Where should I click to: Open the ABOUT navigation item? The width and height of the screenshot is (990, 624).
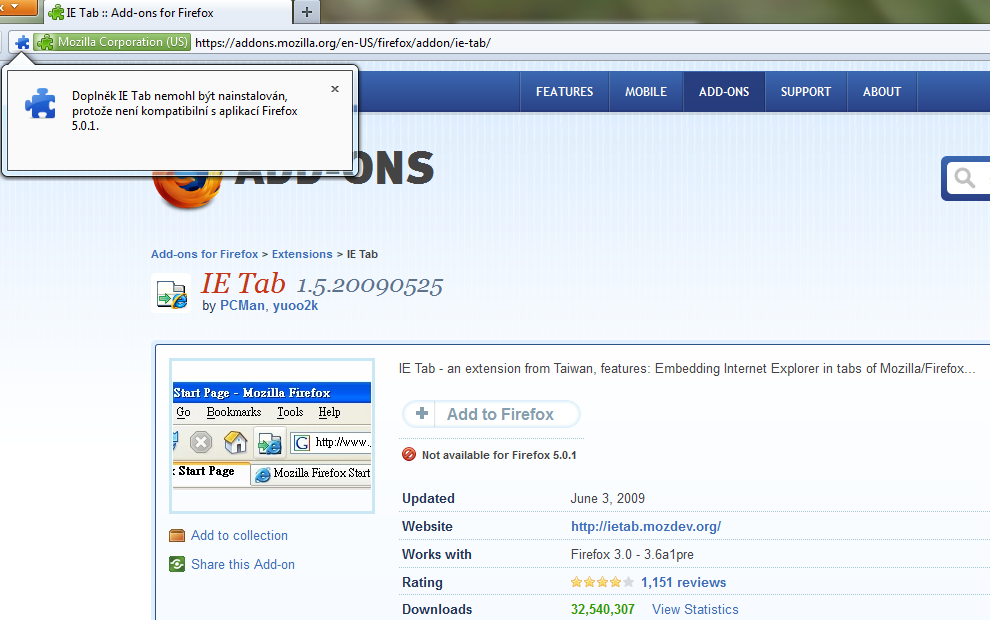click(x=882, y=92)
